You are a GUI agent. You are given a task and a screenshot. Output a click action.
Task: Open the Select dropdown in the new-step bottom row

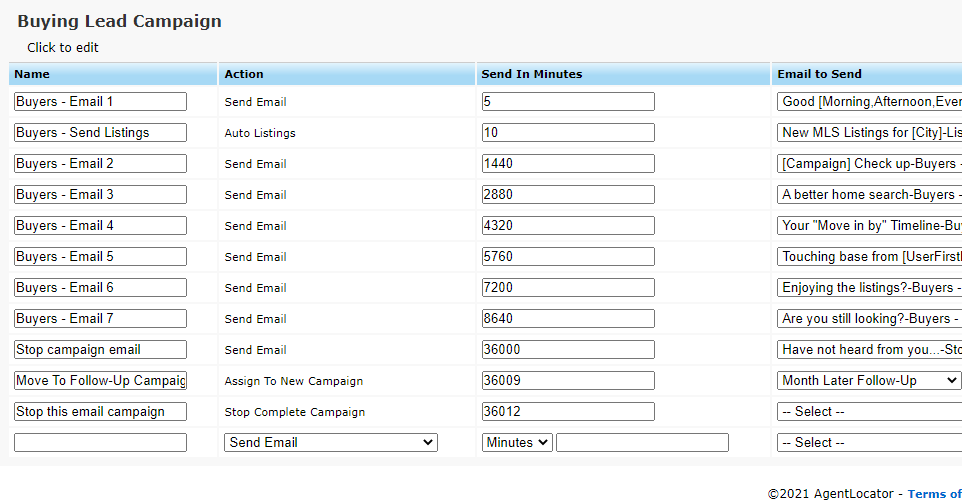[869, 442]
